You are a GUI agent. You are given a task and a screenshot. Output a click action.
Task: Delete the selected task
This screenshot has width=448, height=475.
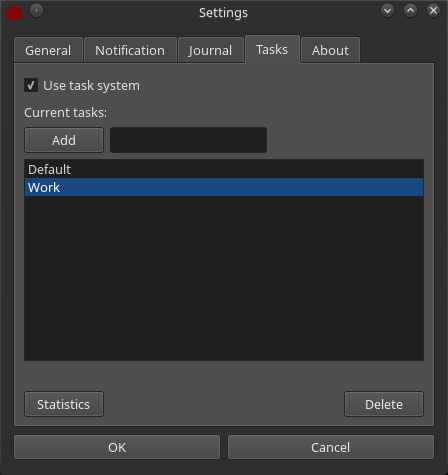pos(384,404)
